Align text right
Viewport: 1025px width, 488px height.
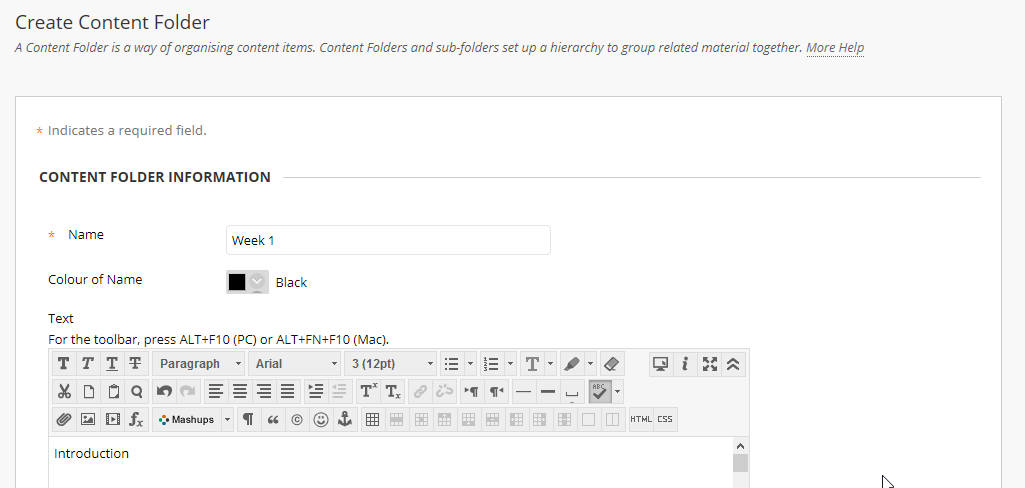pyautogui.click(x=263, y=392)
